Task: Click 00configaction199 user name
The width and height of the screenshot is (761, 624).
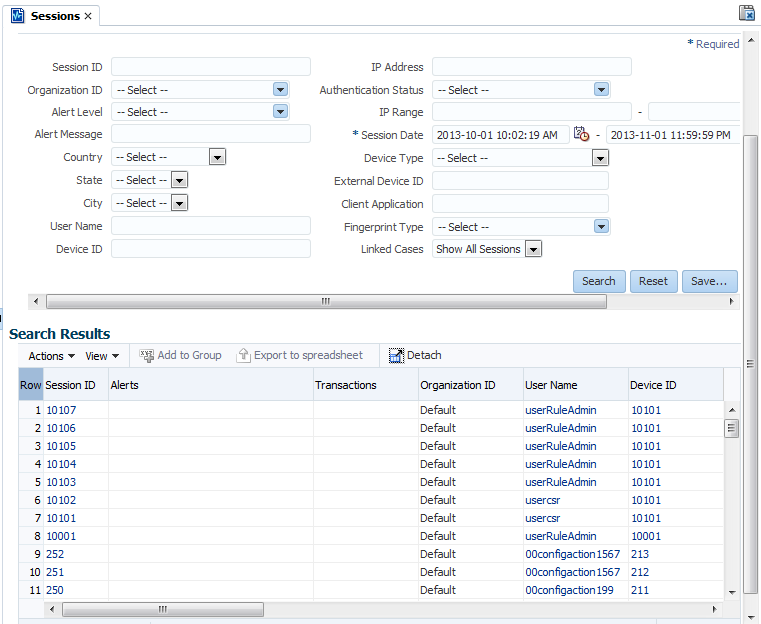Action: tap(569, 590)
